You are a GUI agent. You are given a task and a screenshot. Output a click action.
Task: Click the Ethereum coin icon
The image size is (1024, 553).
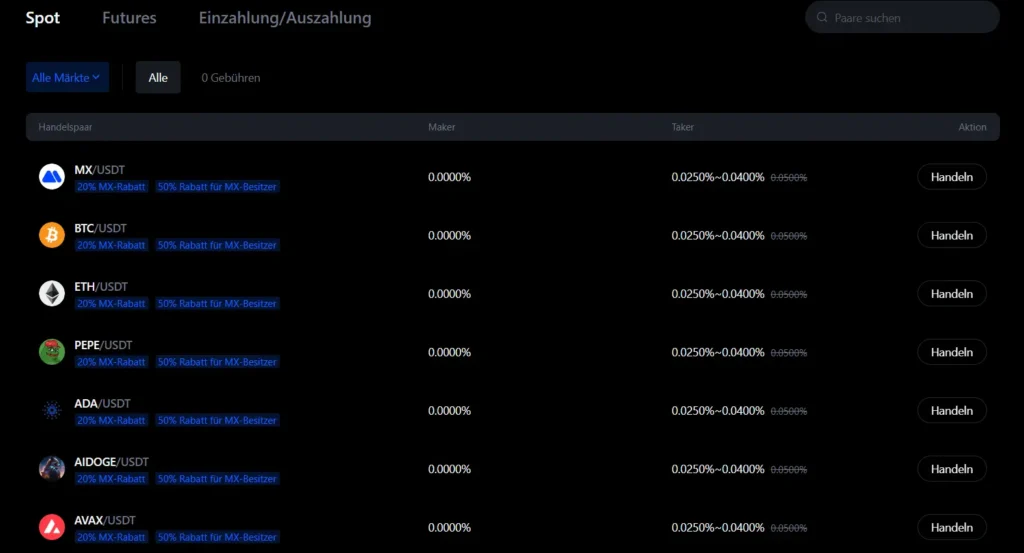pyautogui.click(x=52, y=293)
